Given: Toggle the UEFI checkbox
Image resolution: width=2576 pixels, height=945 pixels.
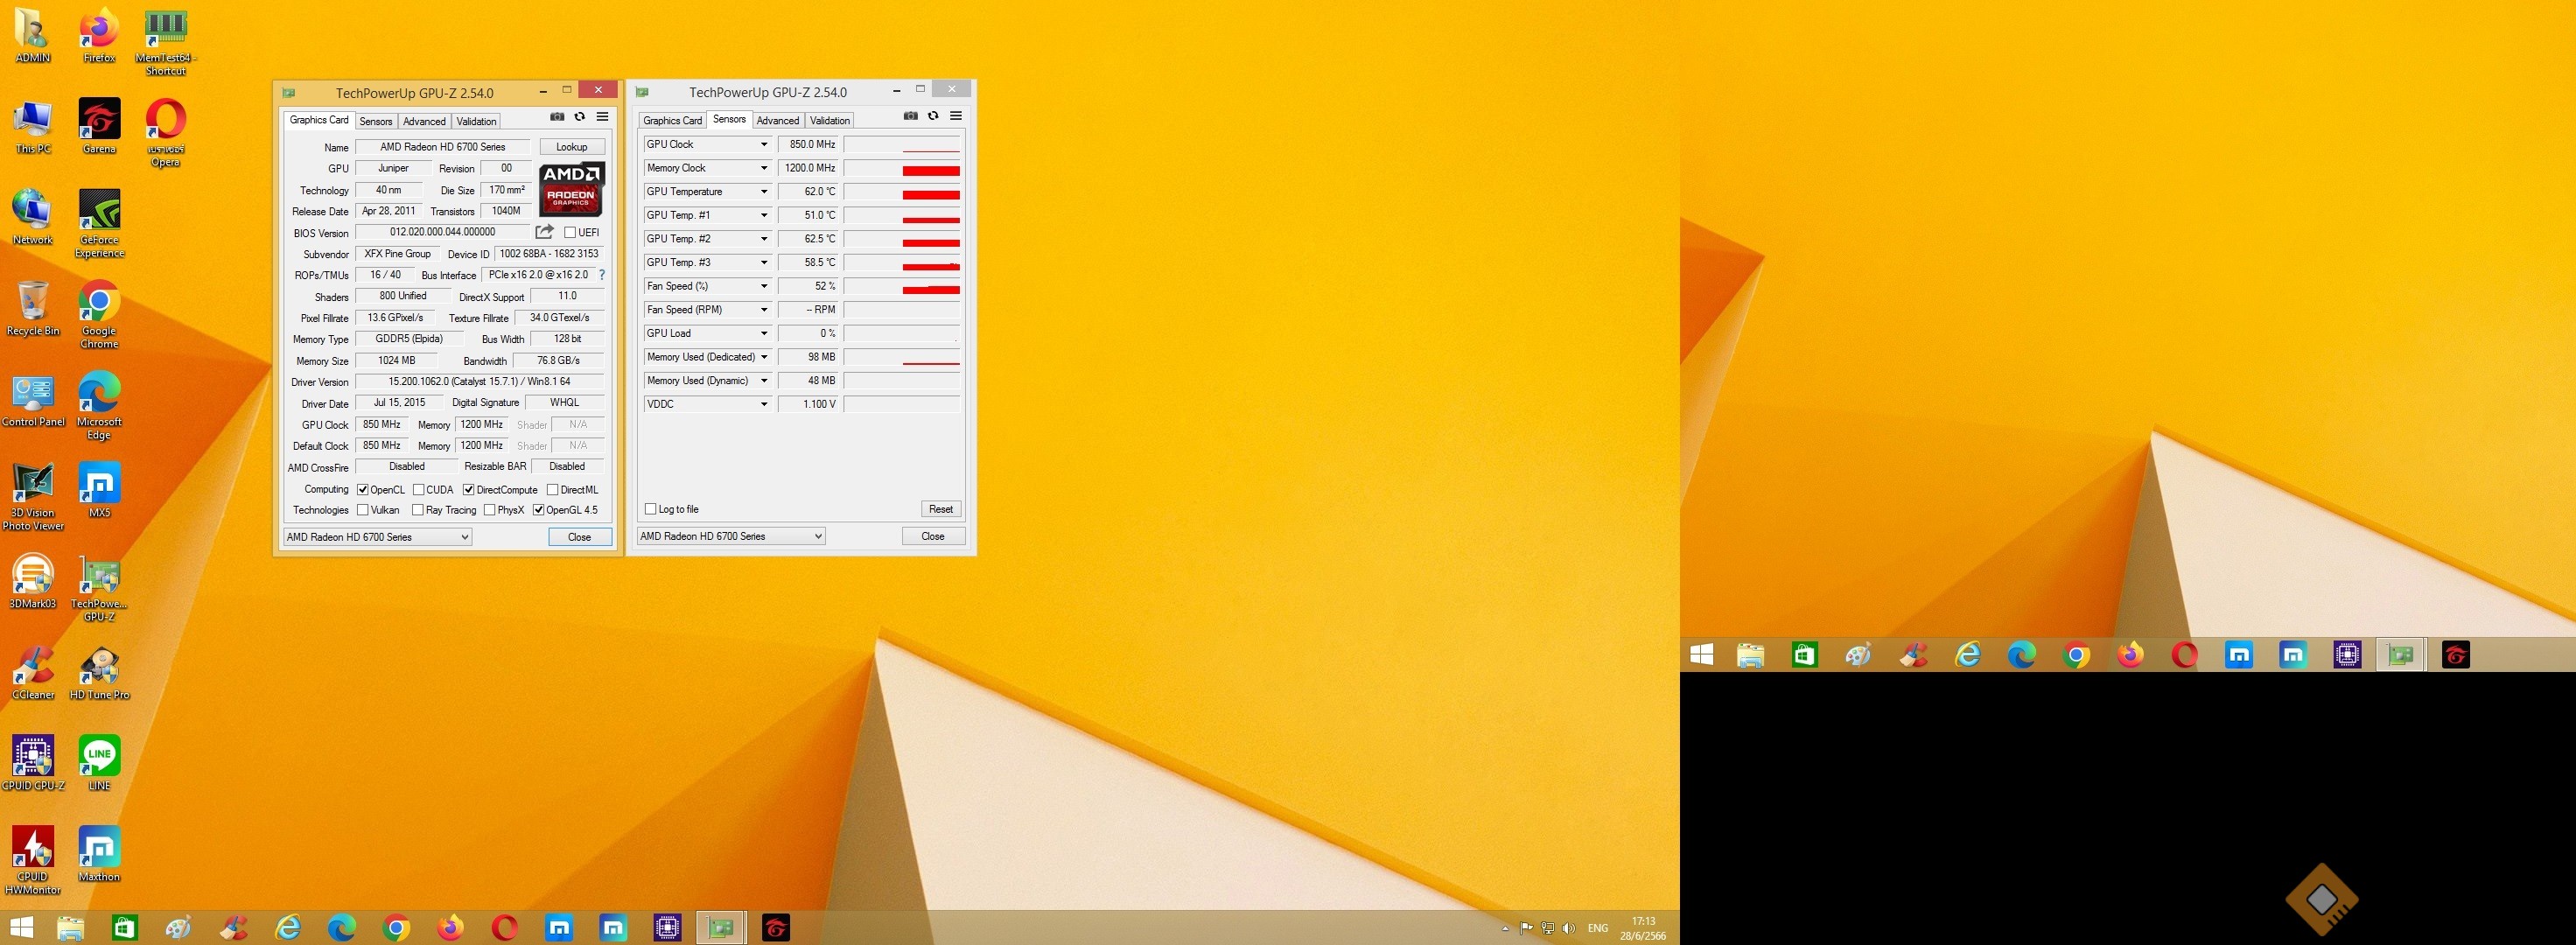Looking at the screenshot, I should coord(570,233).
